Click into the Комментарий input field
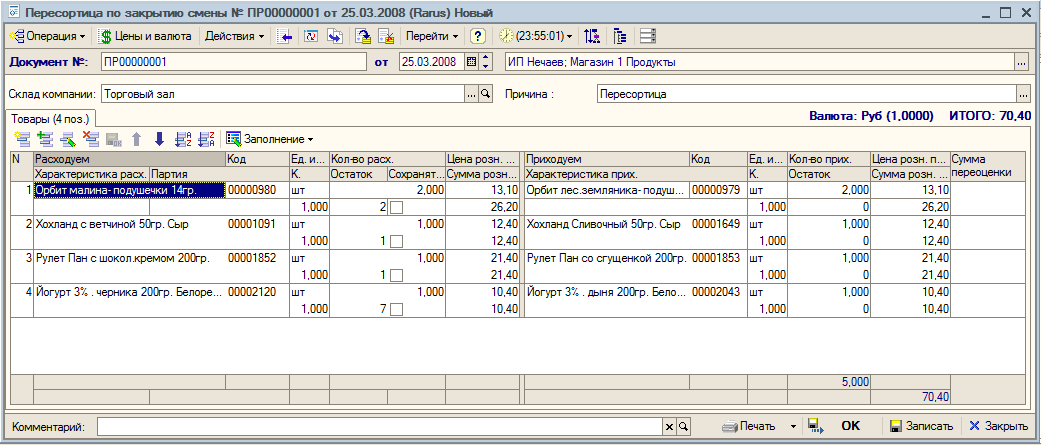The image size is (1041, 445). point(380,426)
